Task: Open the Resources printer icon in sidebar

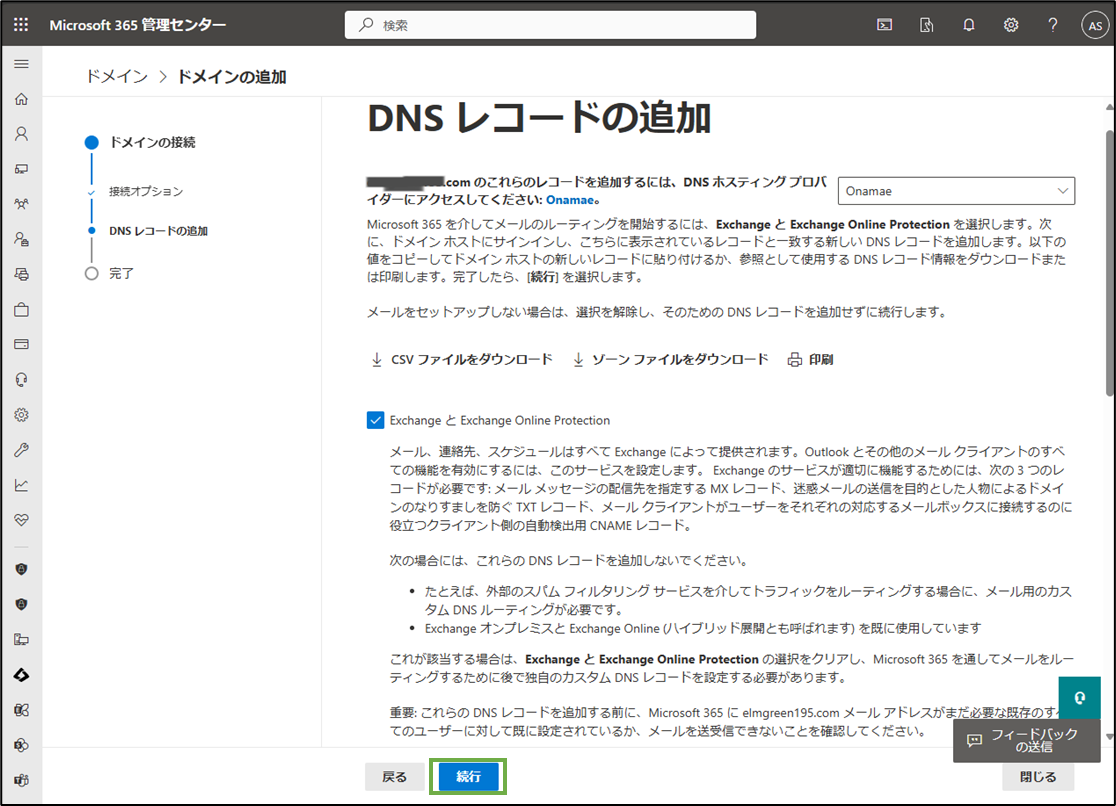Action: coord(21,274)
